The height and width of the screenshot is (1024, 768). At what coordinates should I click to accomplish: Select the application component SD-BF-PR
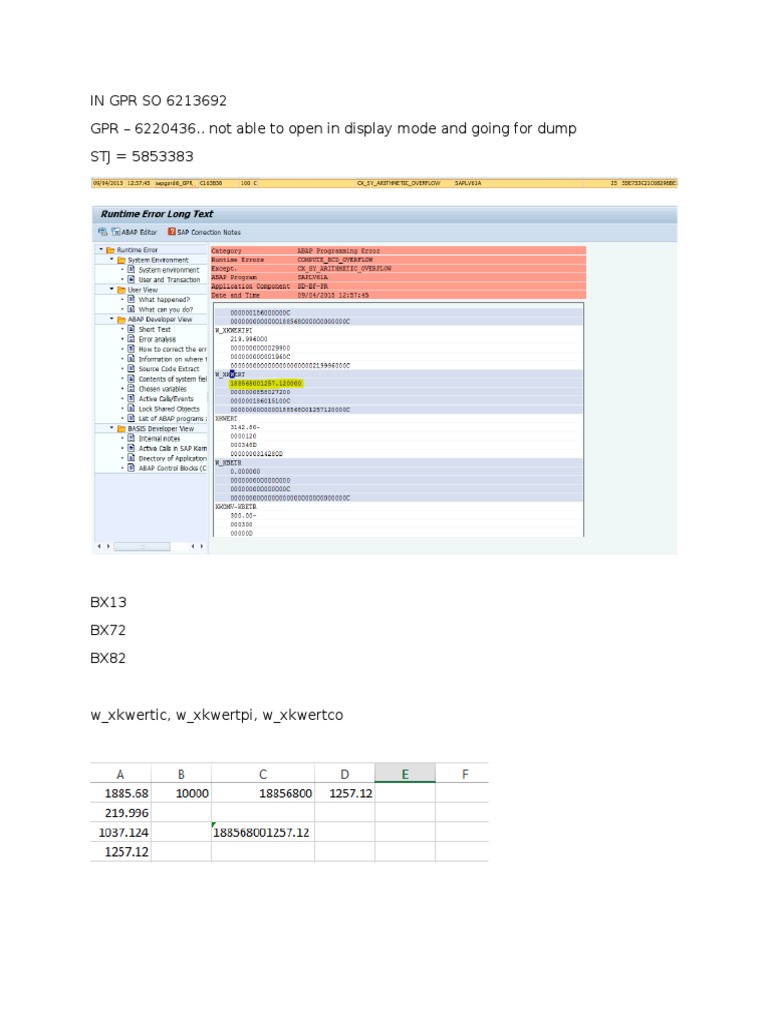(x=313, y=286)
